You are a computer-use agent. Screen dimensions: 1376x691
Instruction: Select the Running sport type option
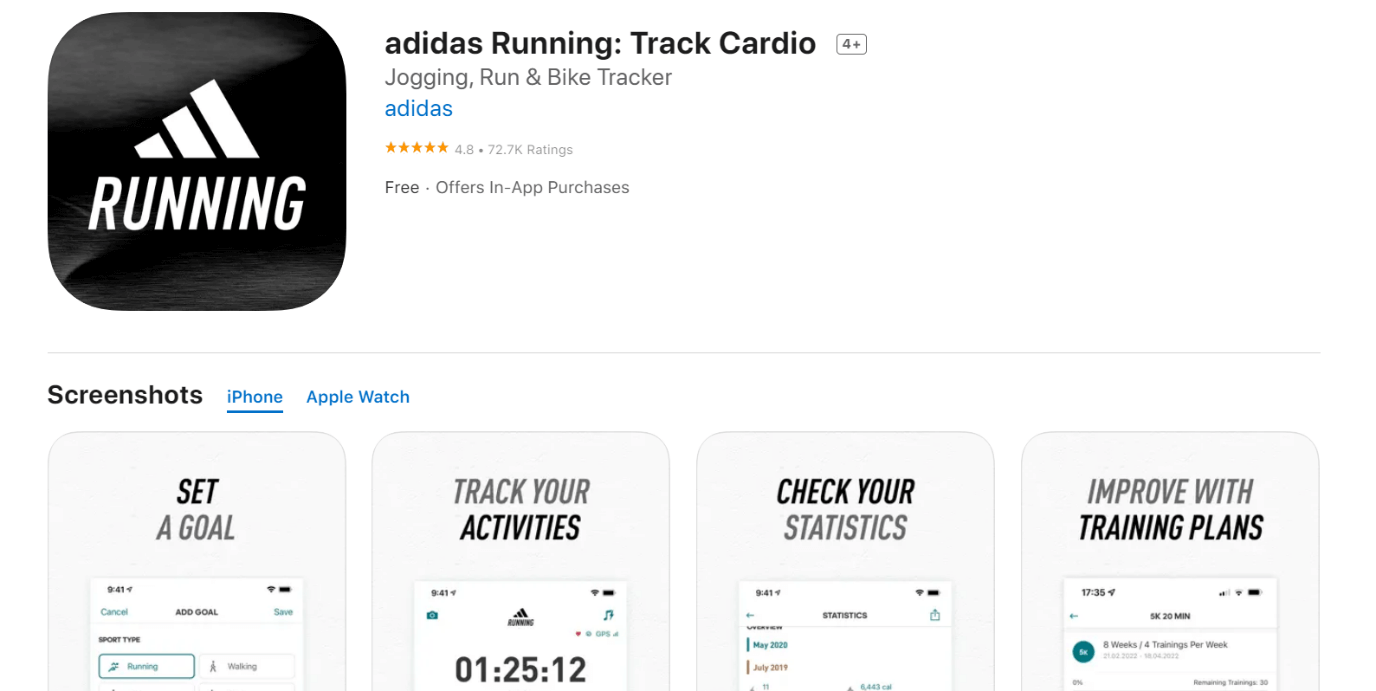coord(146,666)
